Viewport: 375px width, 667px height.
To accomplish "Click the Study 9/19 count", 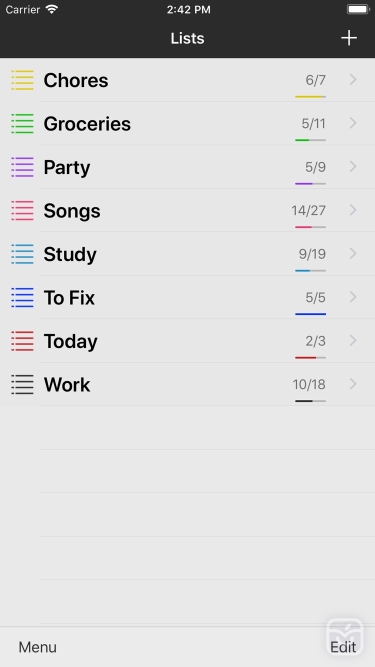I will point(312,254).
